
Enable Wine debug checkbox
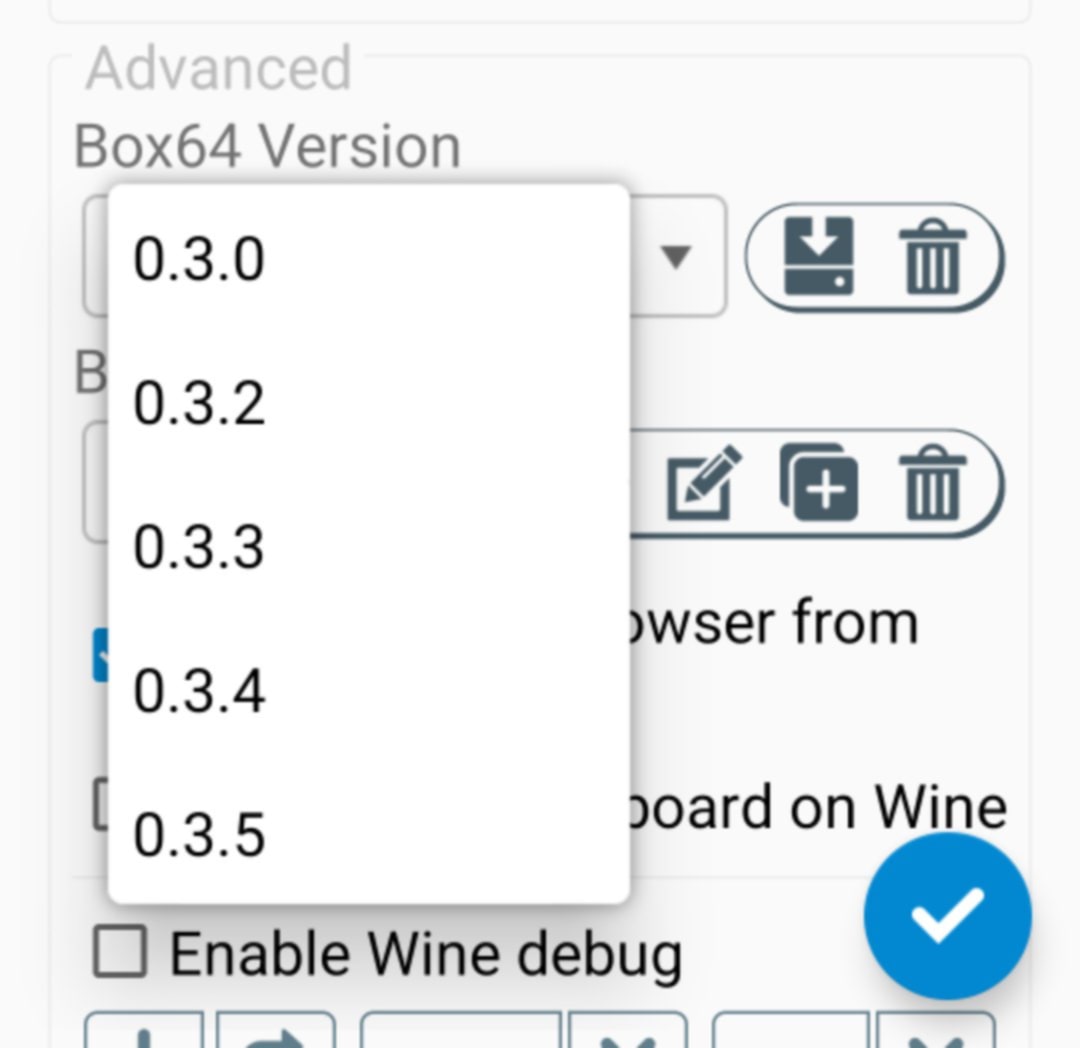click(119, 952)
